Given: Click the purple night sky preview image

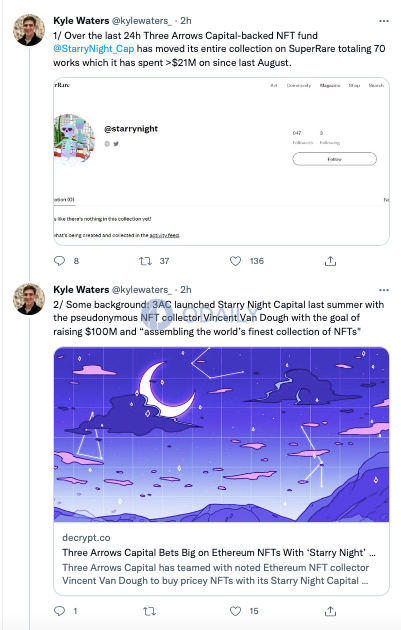Looking at the screenshot, I should pos(221,434).
